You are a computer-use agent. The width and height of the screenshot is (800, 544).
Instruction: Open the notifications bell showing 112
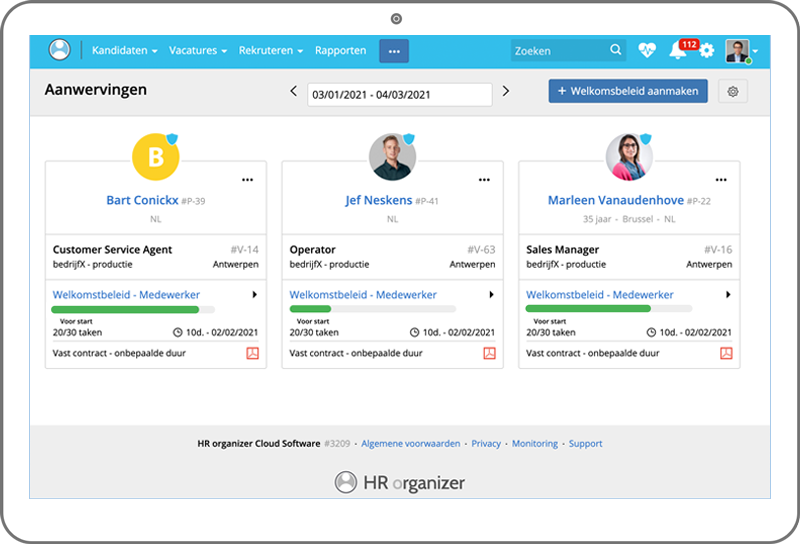678,51
